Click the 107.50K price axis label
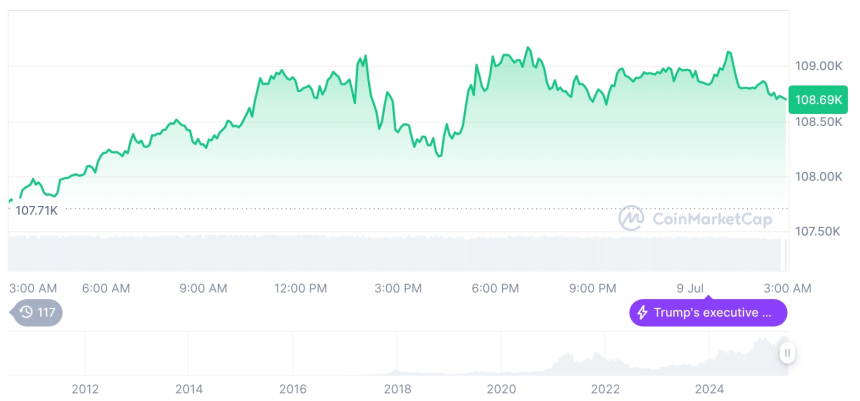The image size is (860, 401). pos(819,231)
